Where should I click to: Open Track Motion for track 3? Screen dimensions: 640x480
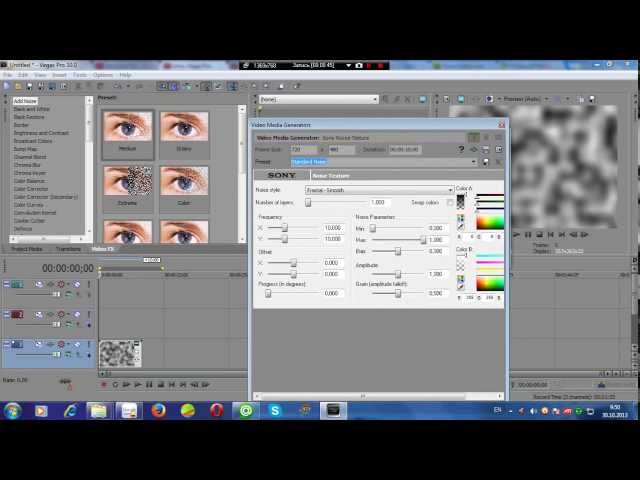point(39,344)
